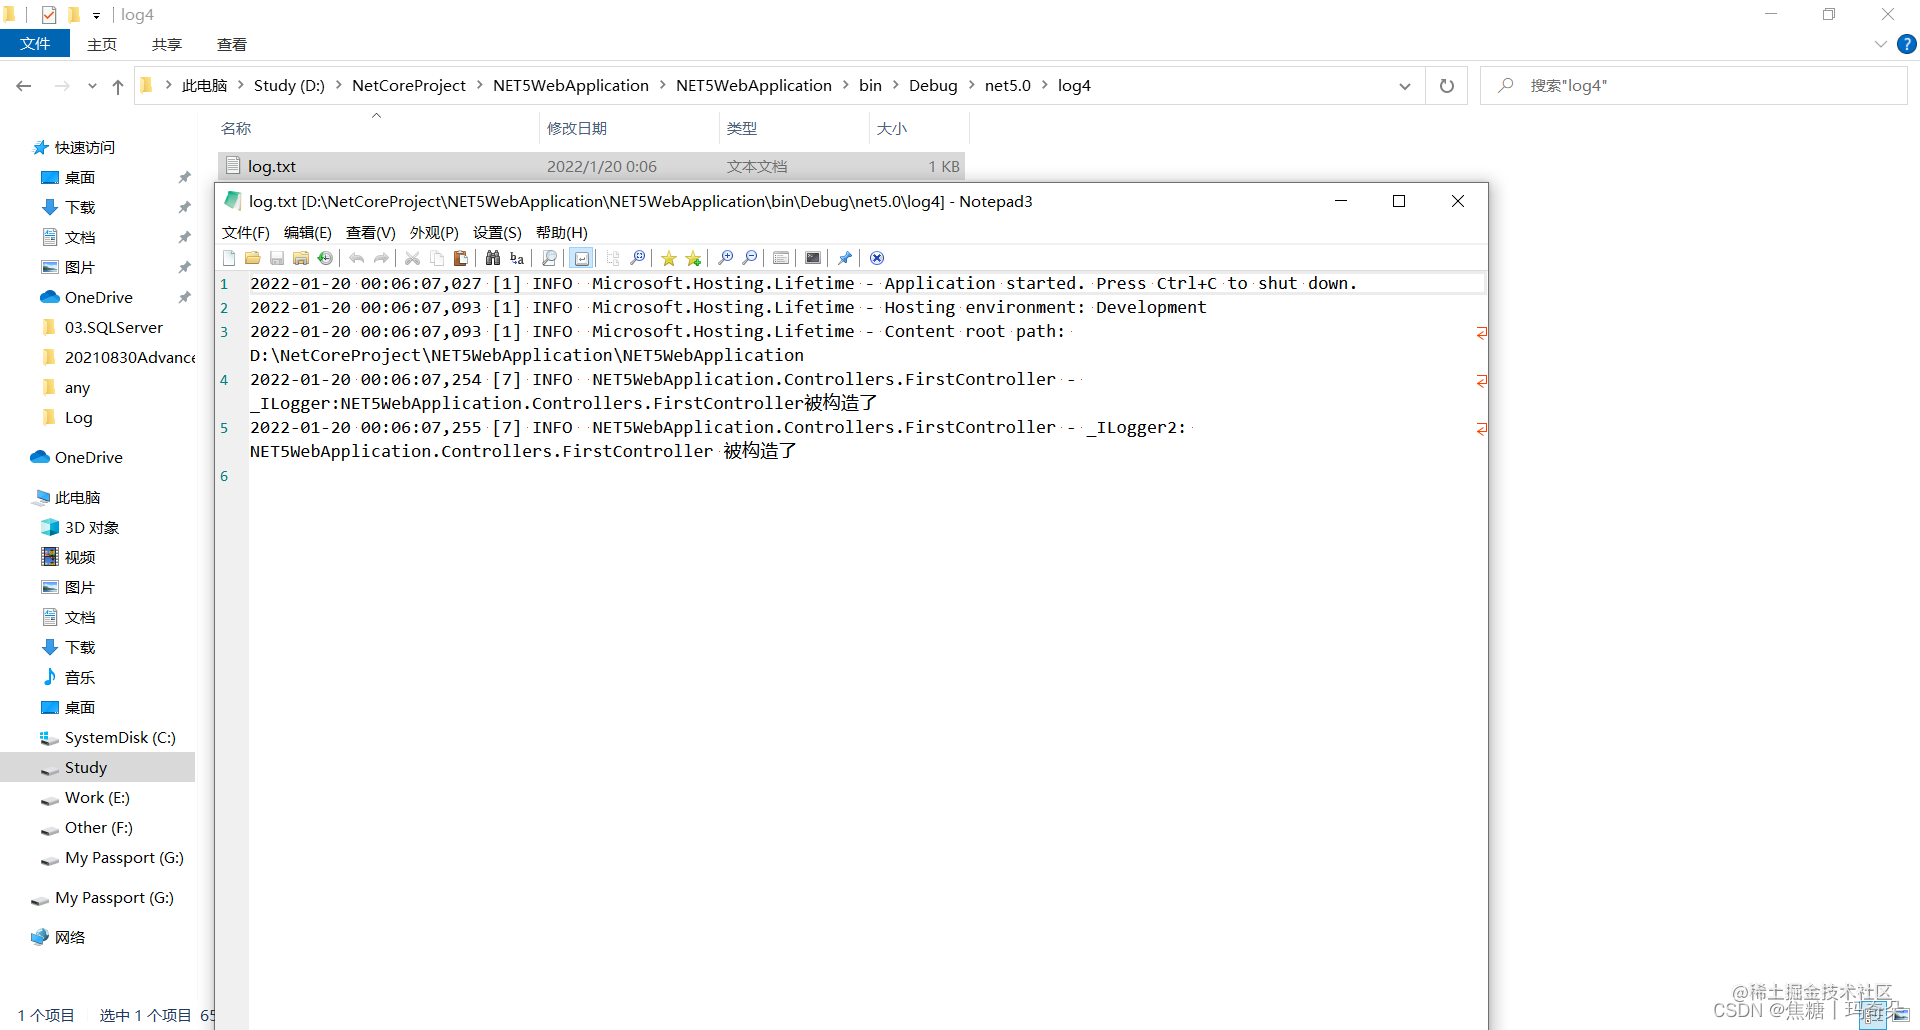Click line number 4 in Notepad3 margin
This screenshot has height=1030, width=1920.
click(x=224, y=380)
